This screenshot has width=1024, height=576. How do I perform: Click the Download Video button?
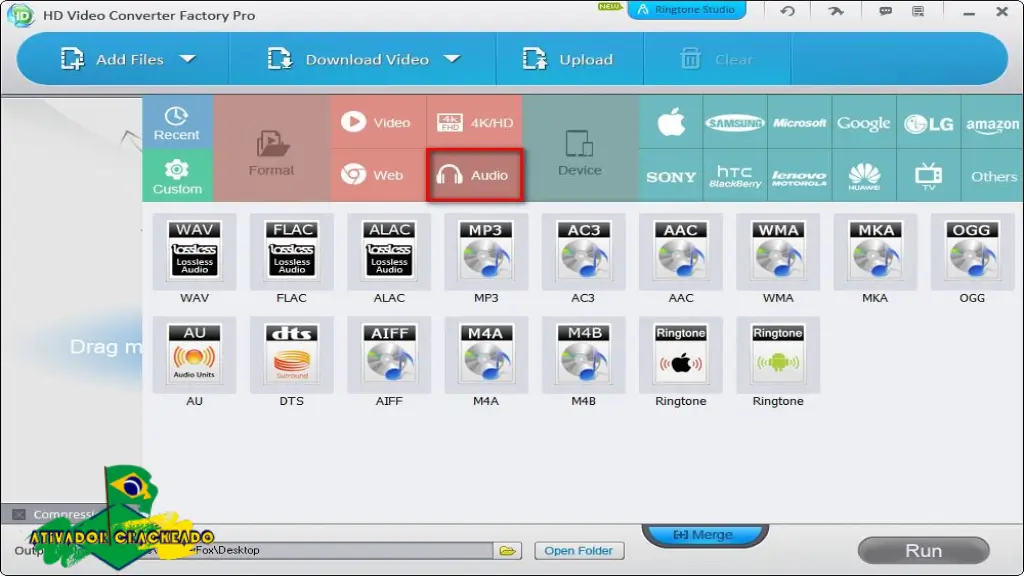348,59
